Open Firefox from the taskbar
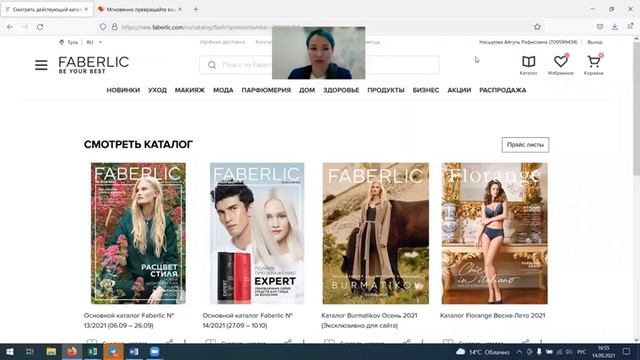The height and width of the screenshot is (360, 640). point(72,352)
